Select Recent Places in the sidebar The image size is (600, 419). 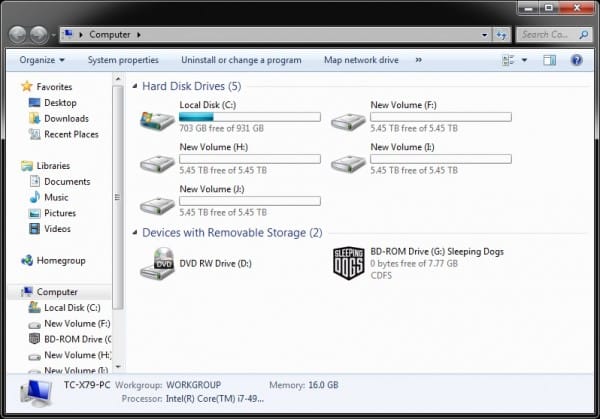click(x=71, y=134)
